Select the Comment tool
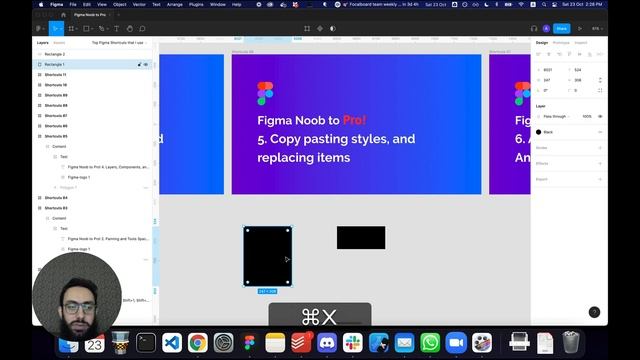This screenshot has height=360, width=640. point(142,29)
